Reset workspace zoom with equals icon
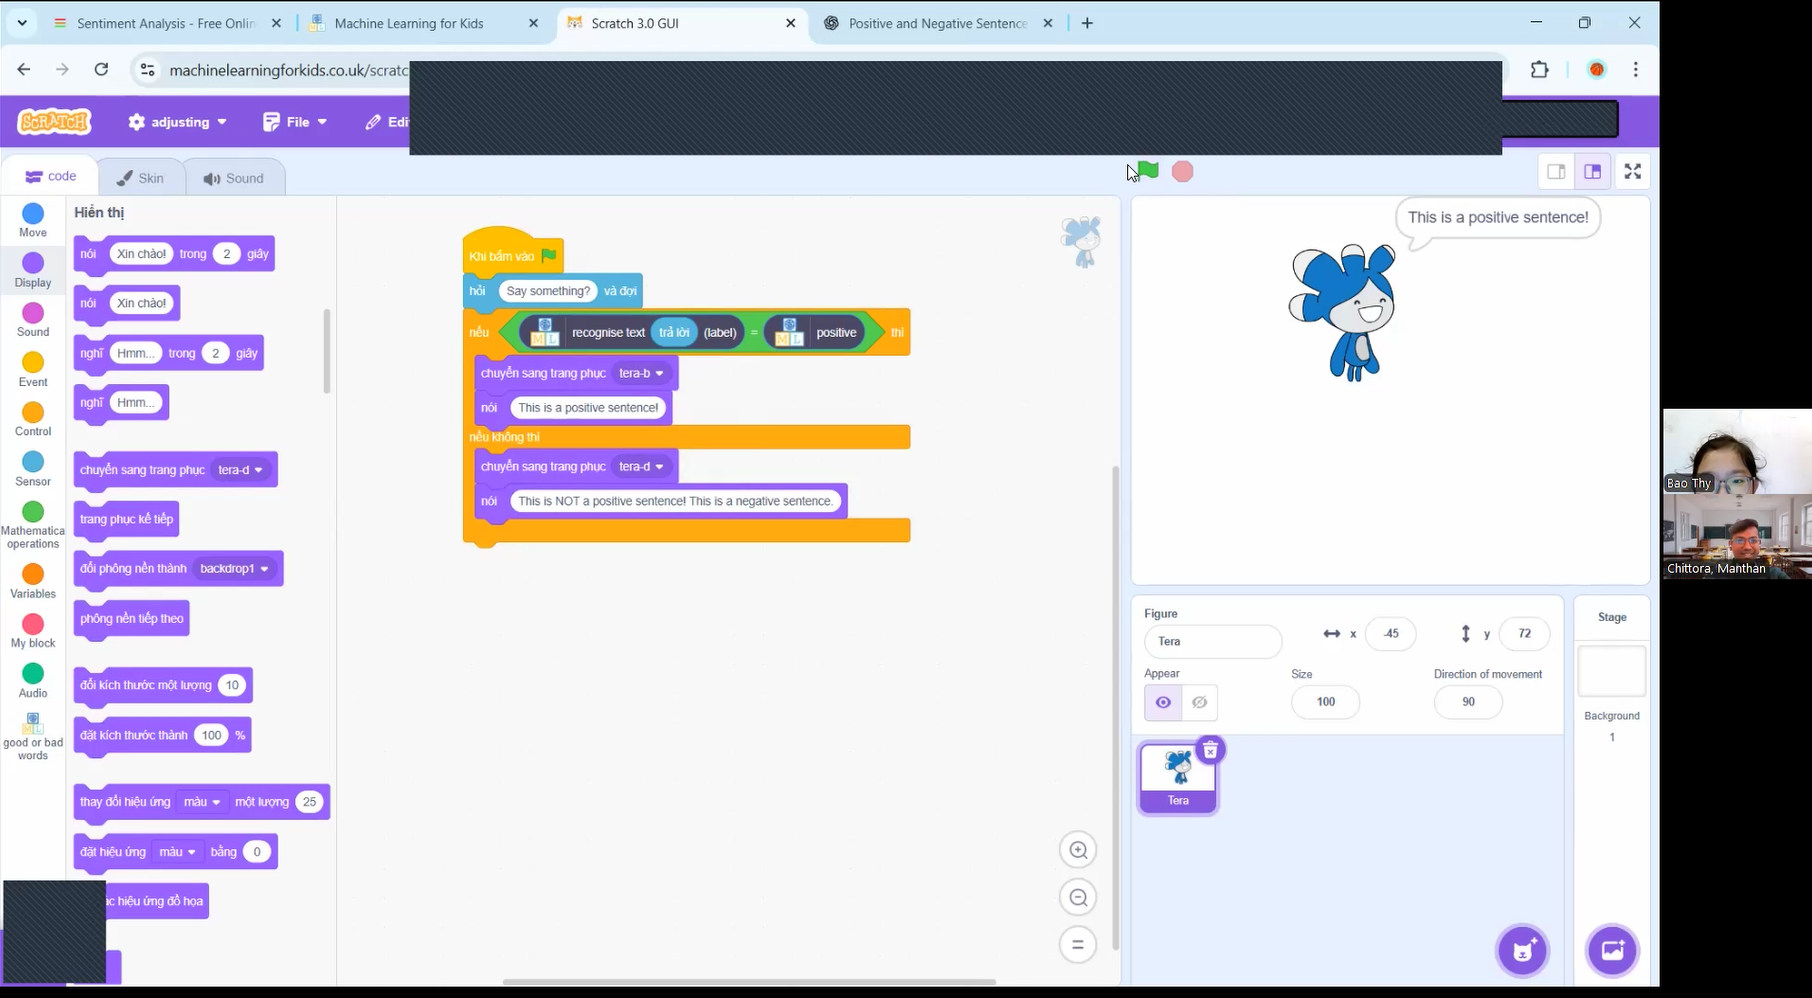The image size is (1812, 998). tap(1078, 945)
